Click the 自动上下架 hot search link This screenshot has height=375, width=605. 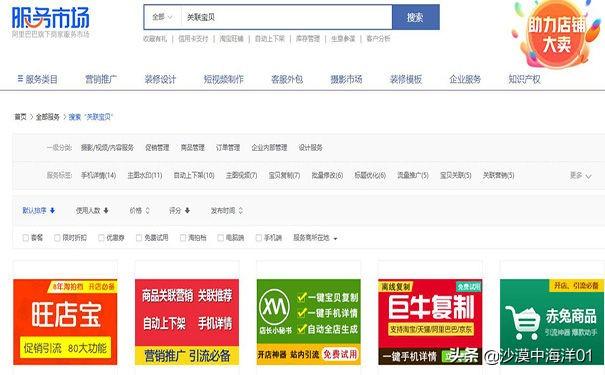[x=270, y=39]
